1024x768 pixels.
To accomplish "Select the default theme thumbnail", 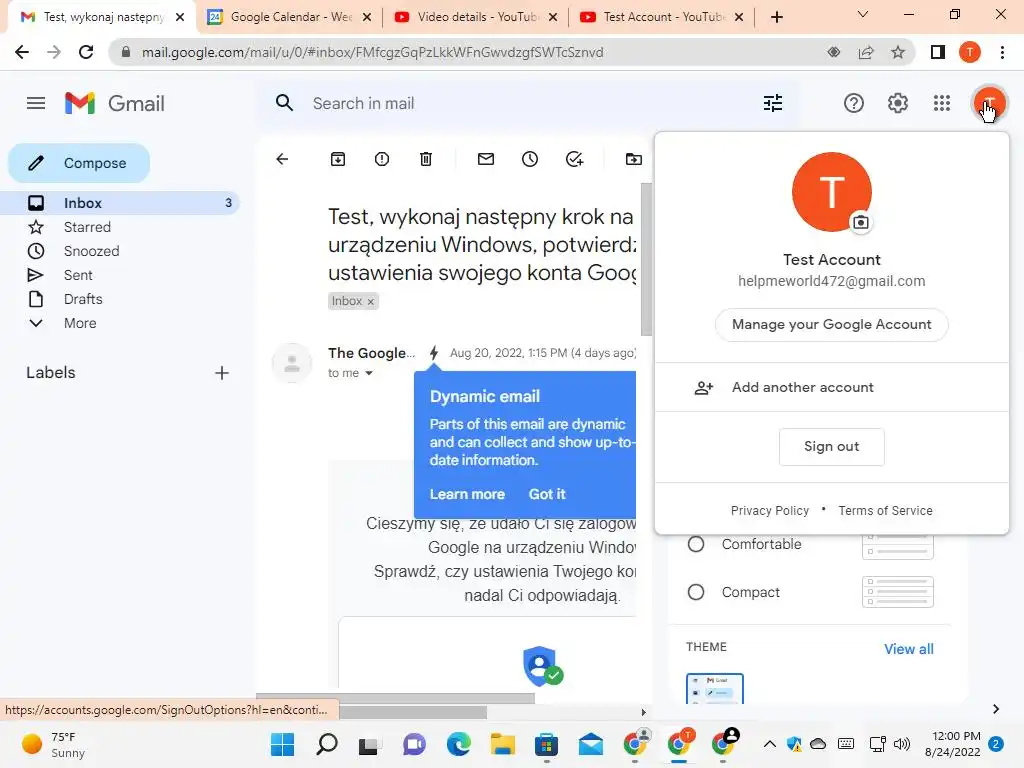I will (x=714, y=688).
